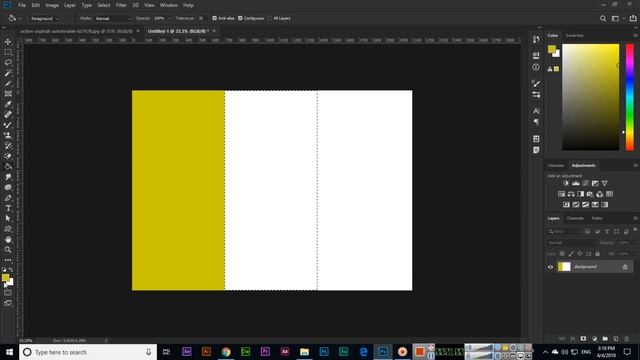Open the Color panel menu
Viewport: 640px width, 360px height.
635,36
